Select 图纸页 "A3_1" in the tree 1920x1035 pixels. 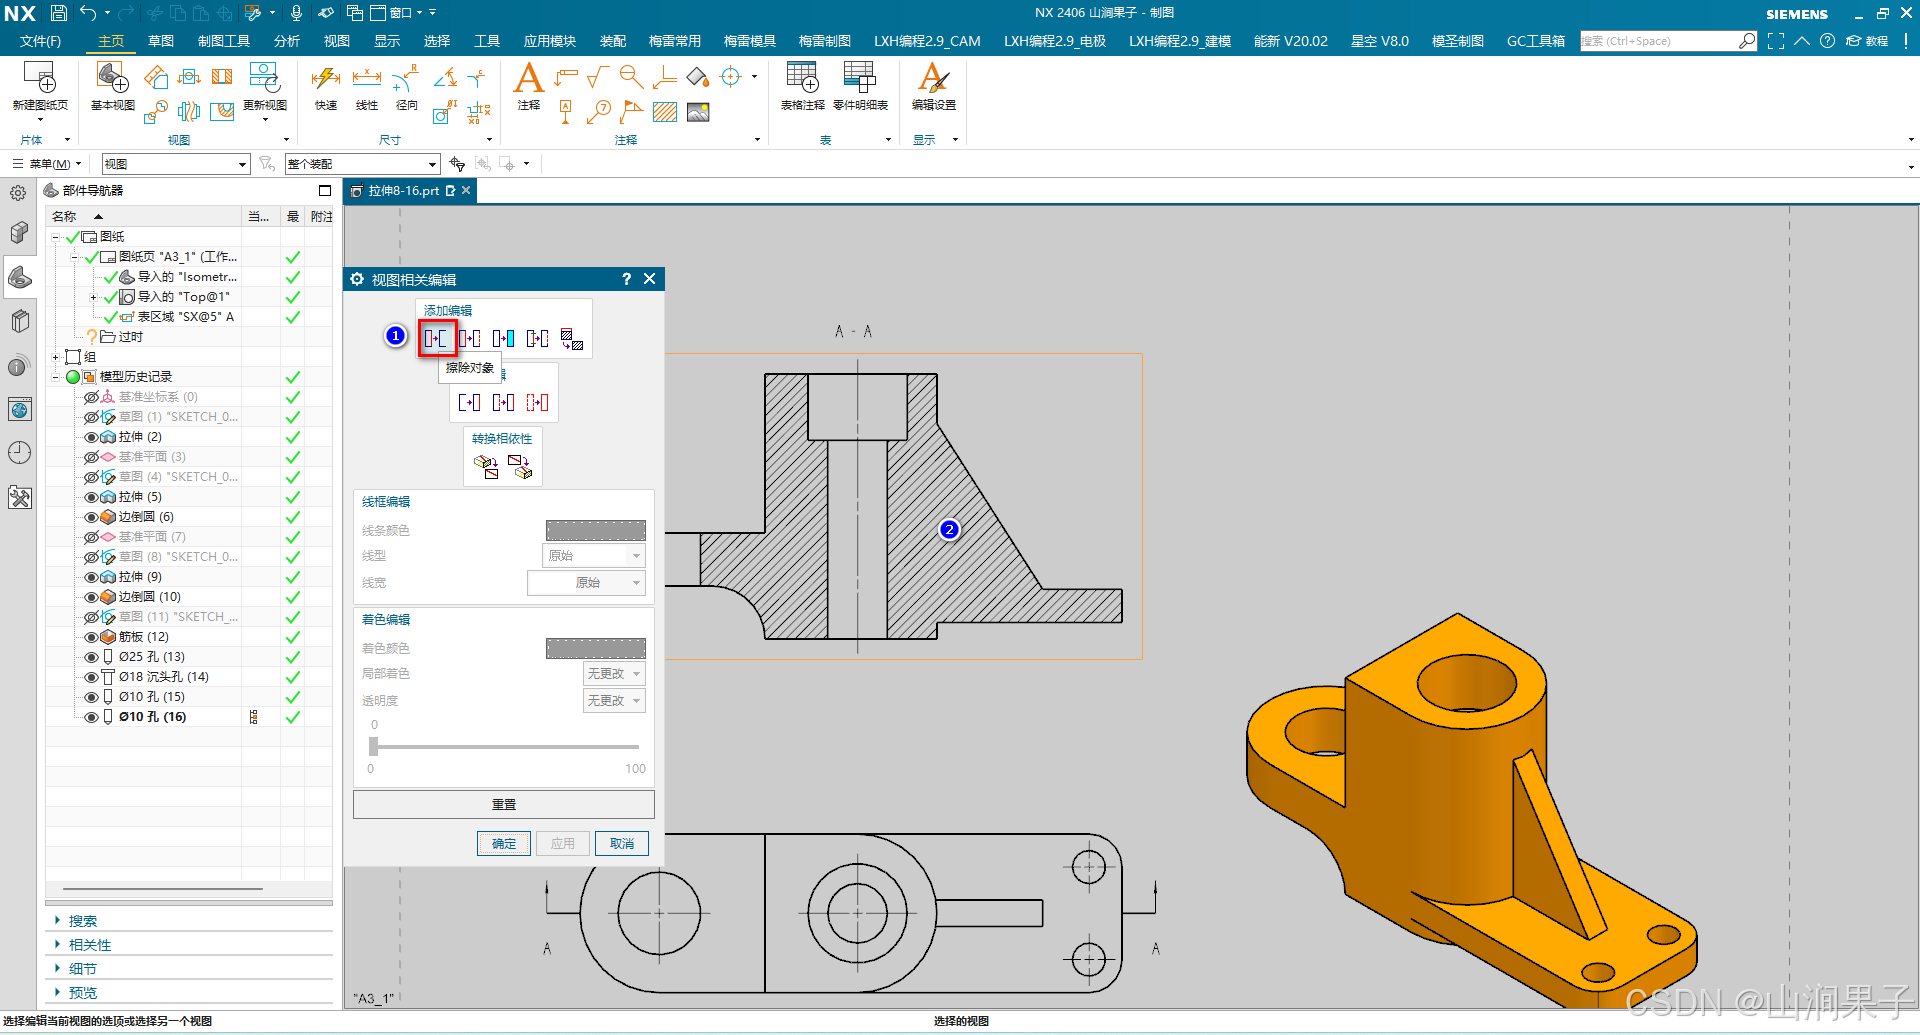[x=177, y=257]
